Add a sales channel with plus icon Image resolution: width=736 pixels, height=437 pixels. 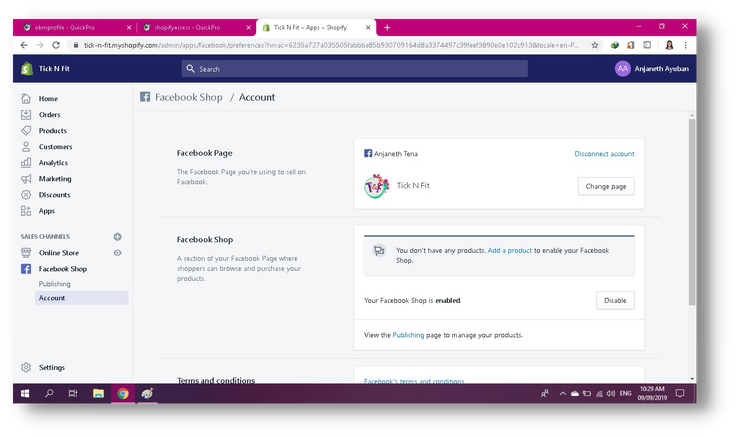point(117,237)
